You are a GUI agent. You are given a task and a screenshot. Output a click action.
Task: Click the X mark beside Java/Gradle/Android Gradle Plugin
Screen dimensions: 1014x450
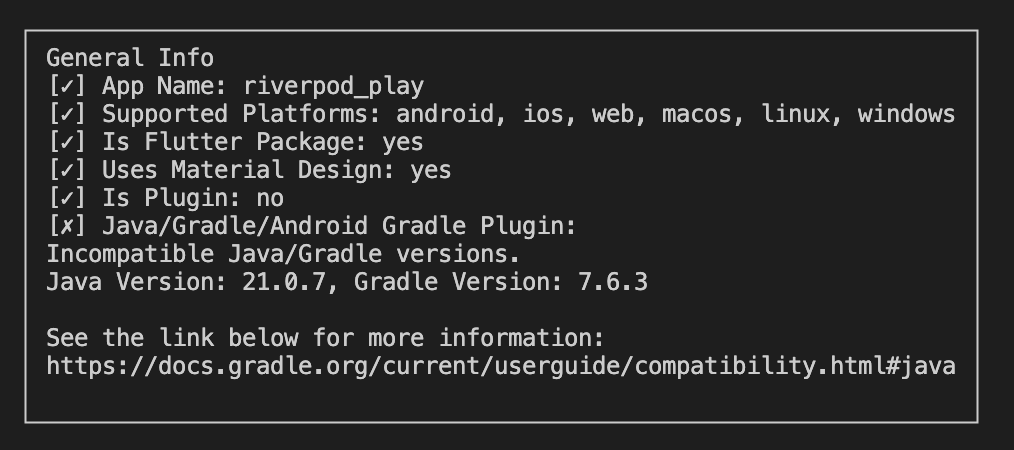[x=67, y=226]
